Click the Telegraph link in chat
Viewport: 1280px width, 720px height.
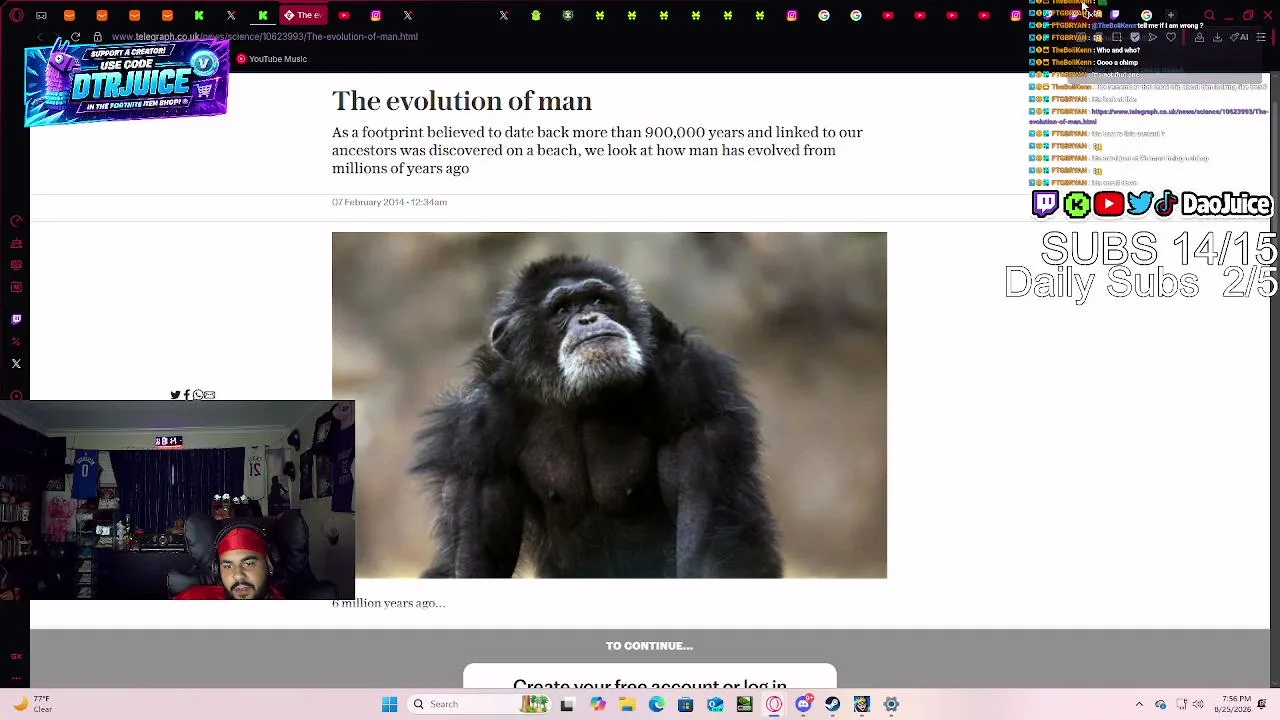point(1149,116)
